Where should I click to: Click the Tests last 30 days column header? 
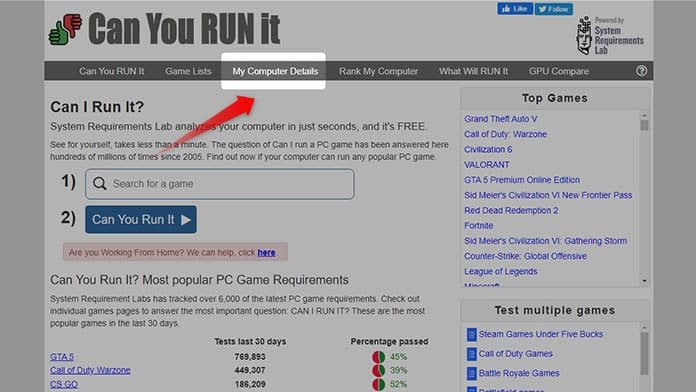(250, 341)
